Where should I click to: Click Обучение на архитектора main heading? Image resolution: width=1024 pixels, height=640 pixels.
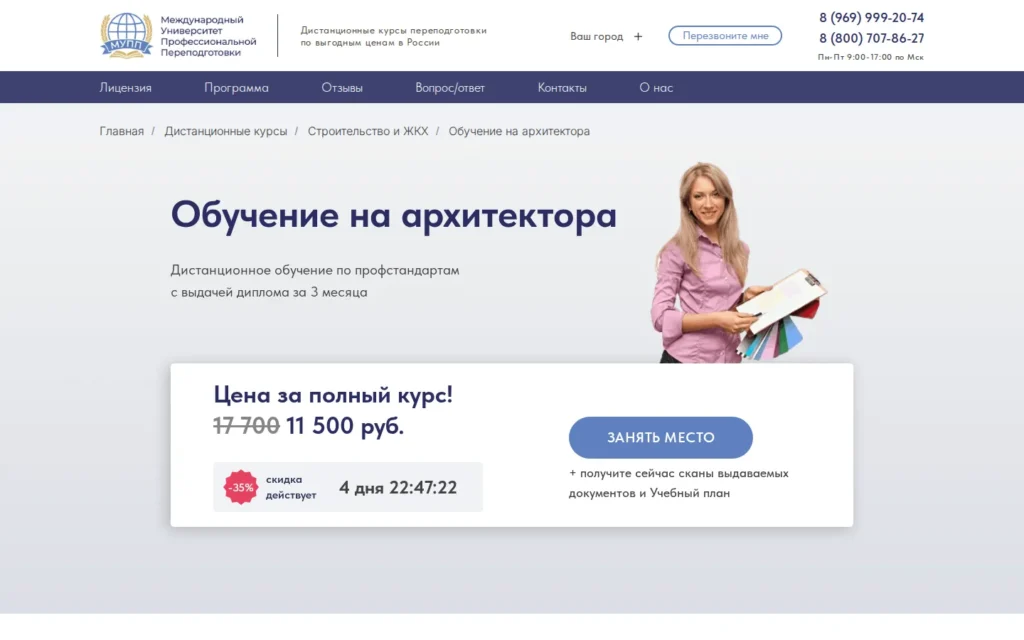pyautogui.click(x=394, y=214)
